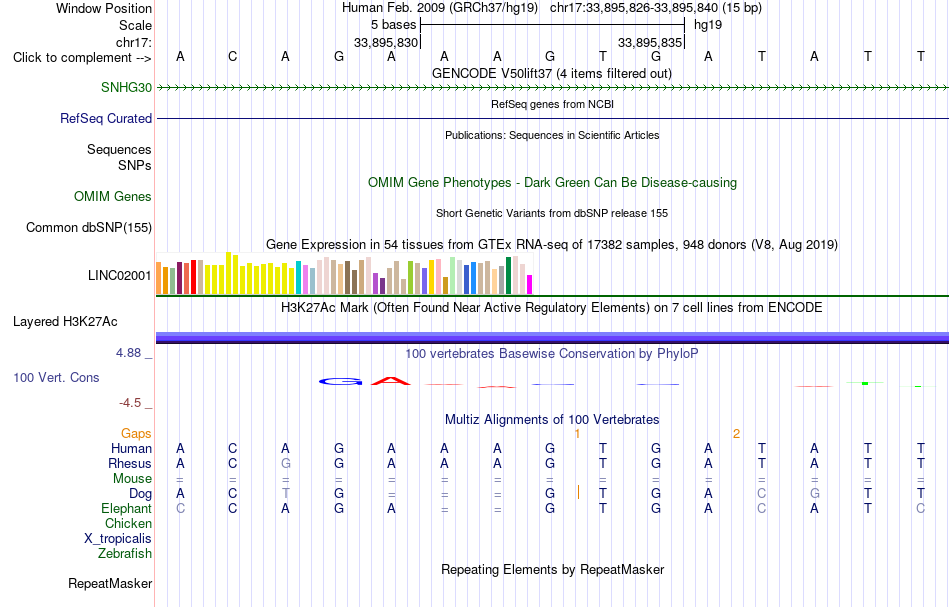Click the 'Click to complement -->' label
Viewport: 950px width, 607px height.
(82, 58)
